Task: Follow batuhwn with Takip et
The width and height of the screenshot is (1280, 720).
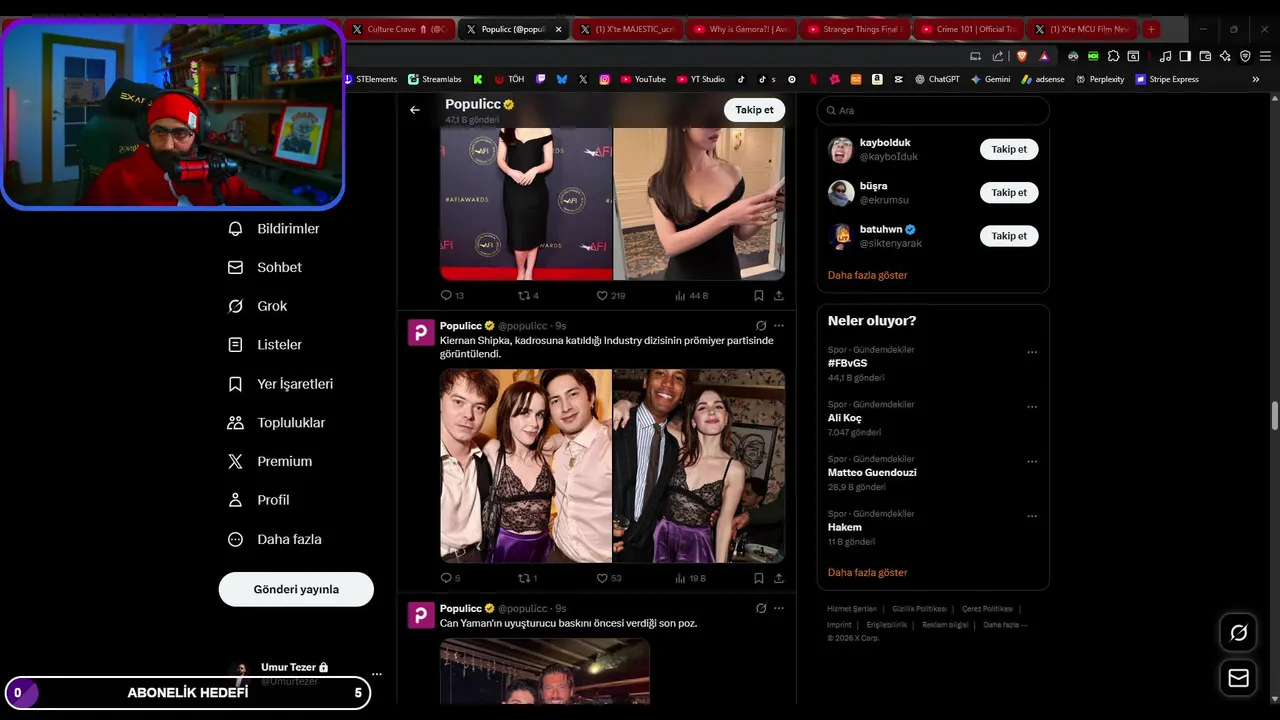Action: pos(1009,236)
